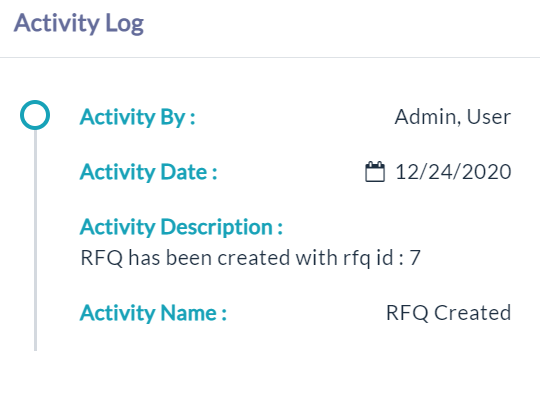
Task: Click the Activity Log heading
Action: click(79, 23)
